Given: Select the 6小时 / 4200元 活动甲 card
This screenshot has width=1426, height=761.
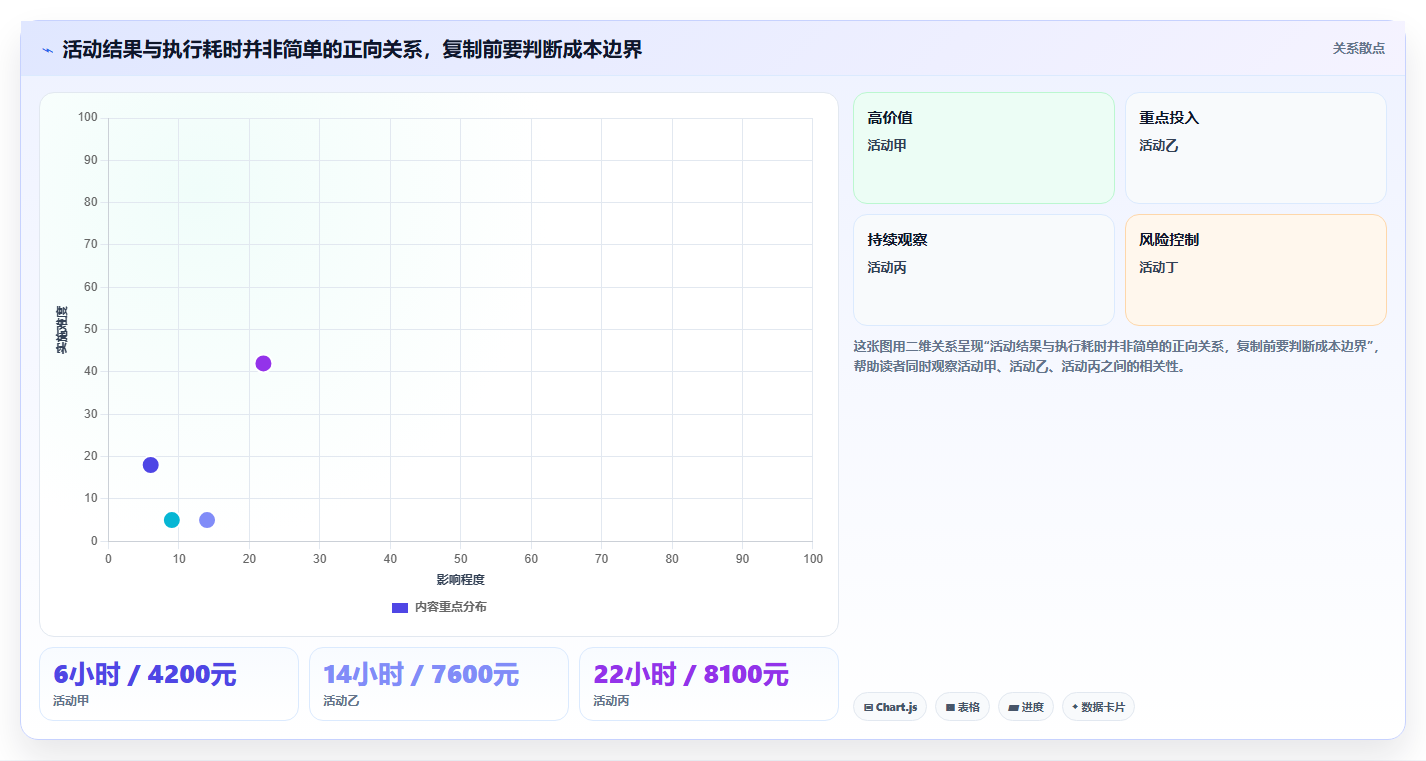Looking at the screenshot, I should coord(169,684).
